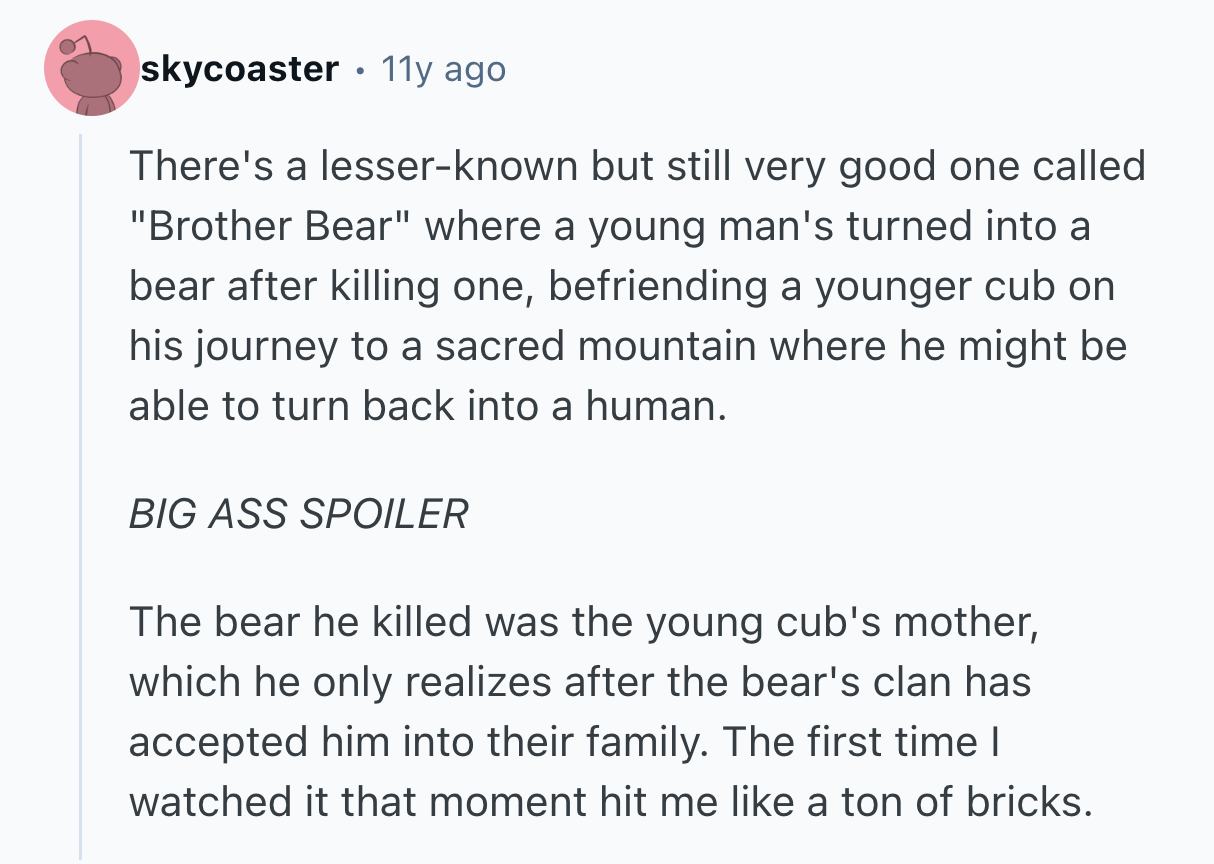
Task: Click the word "human." ending the first paragraph
Action: coord(664,406)
